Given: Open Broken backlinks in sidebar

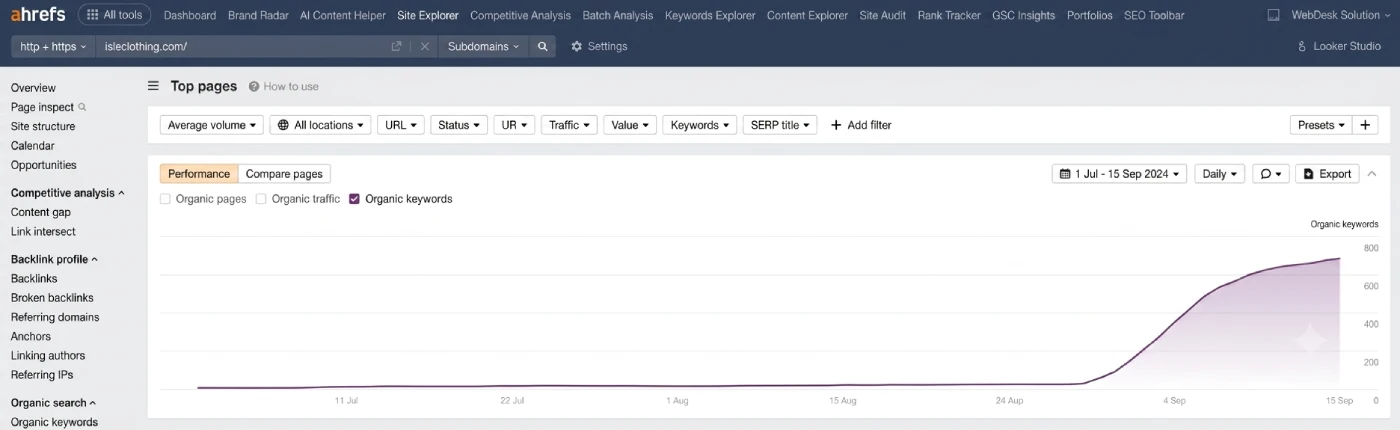Looking at the screenshot, I should (52, 298).
